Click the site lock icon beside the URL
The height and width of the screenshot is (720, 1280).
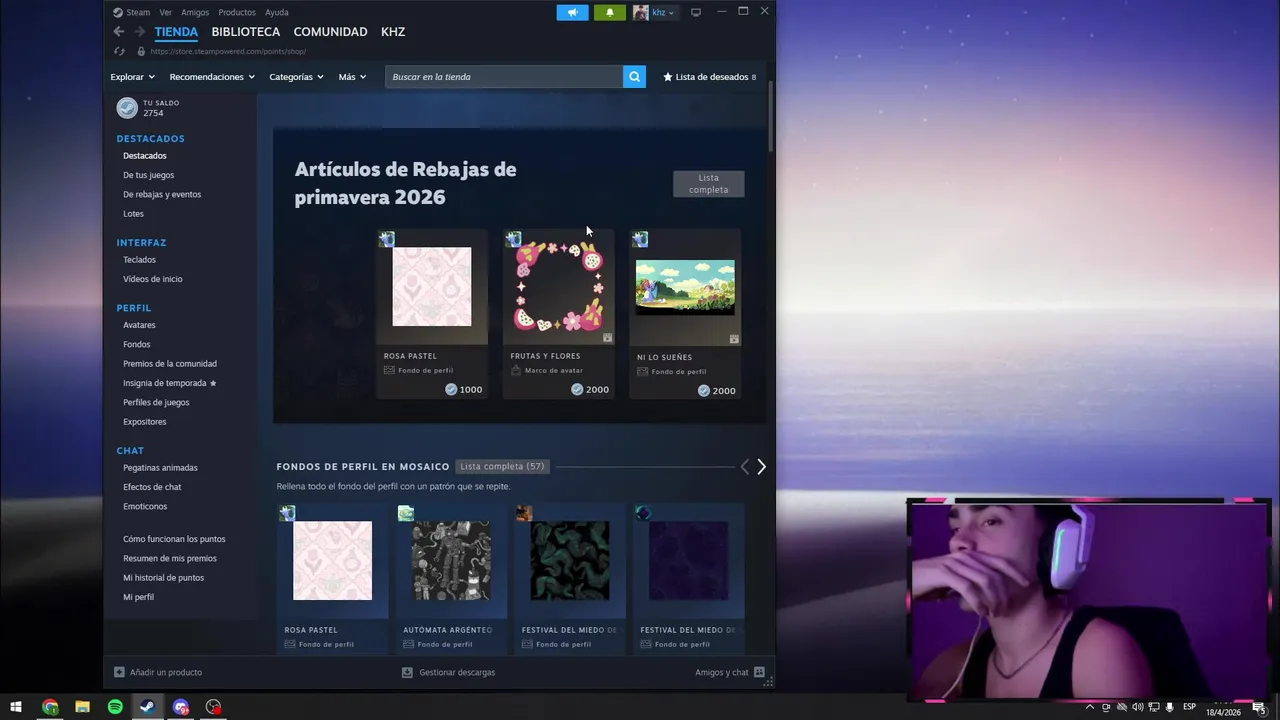141,51
